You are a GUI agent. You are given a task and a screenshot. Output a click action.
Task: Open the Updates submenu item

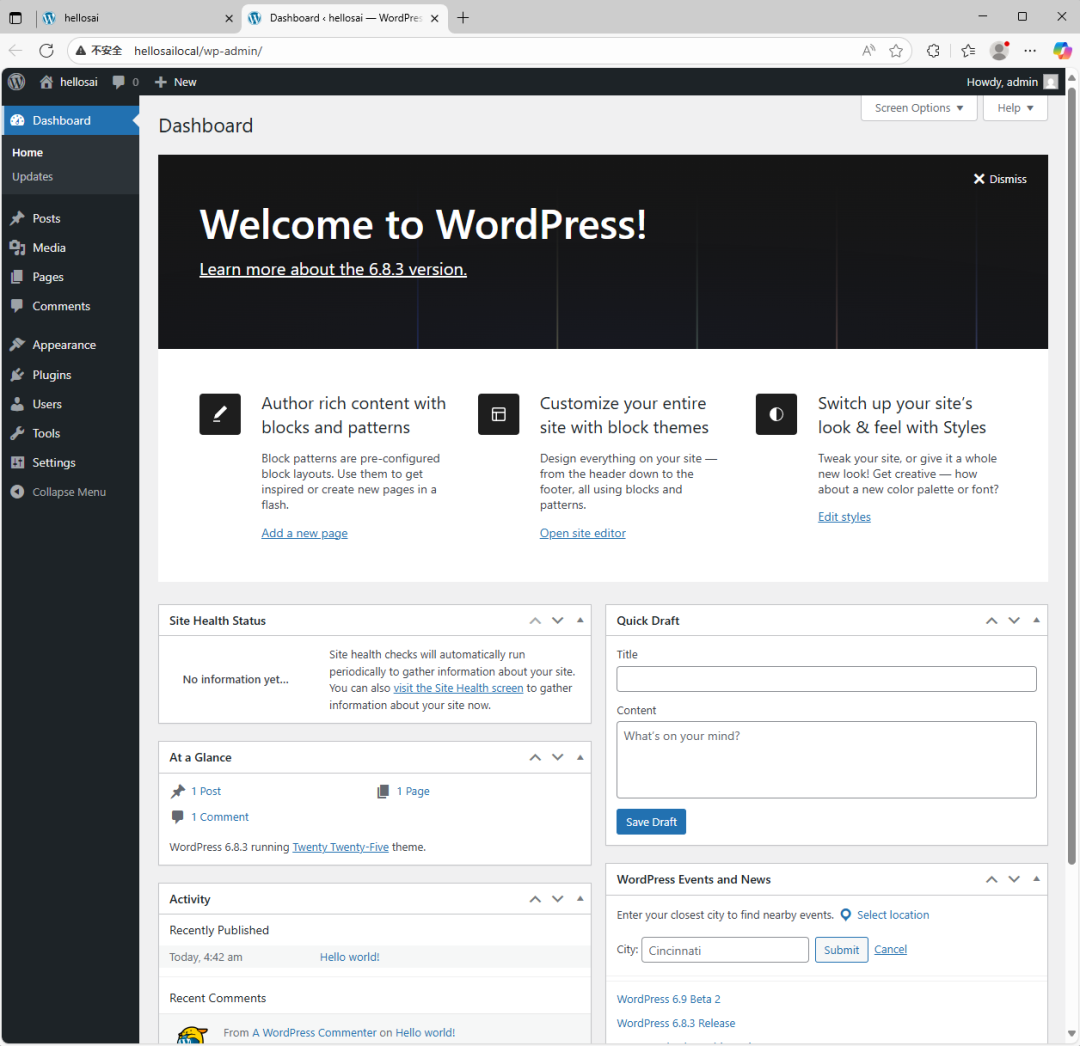32,177
